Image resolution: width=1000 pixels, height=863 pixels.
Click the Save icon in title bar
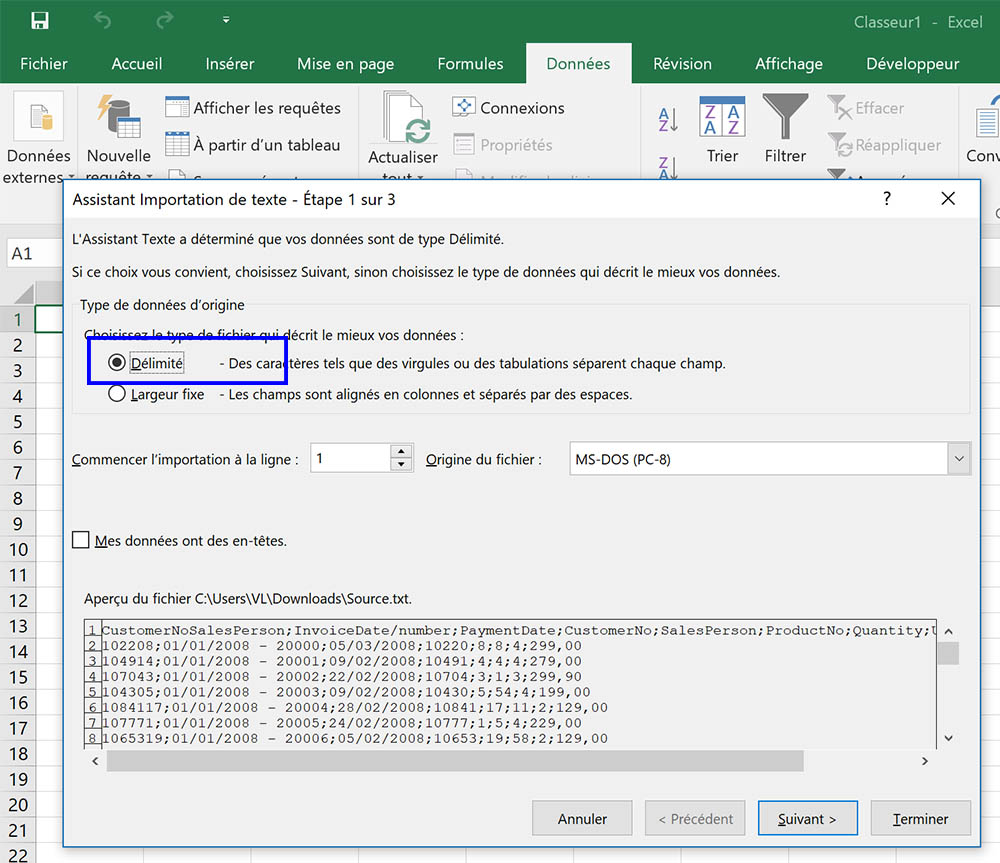(40, 21)
